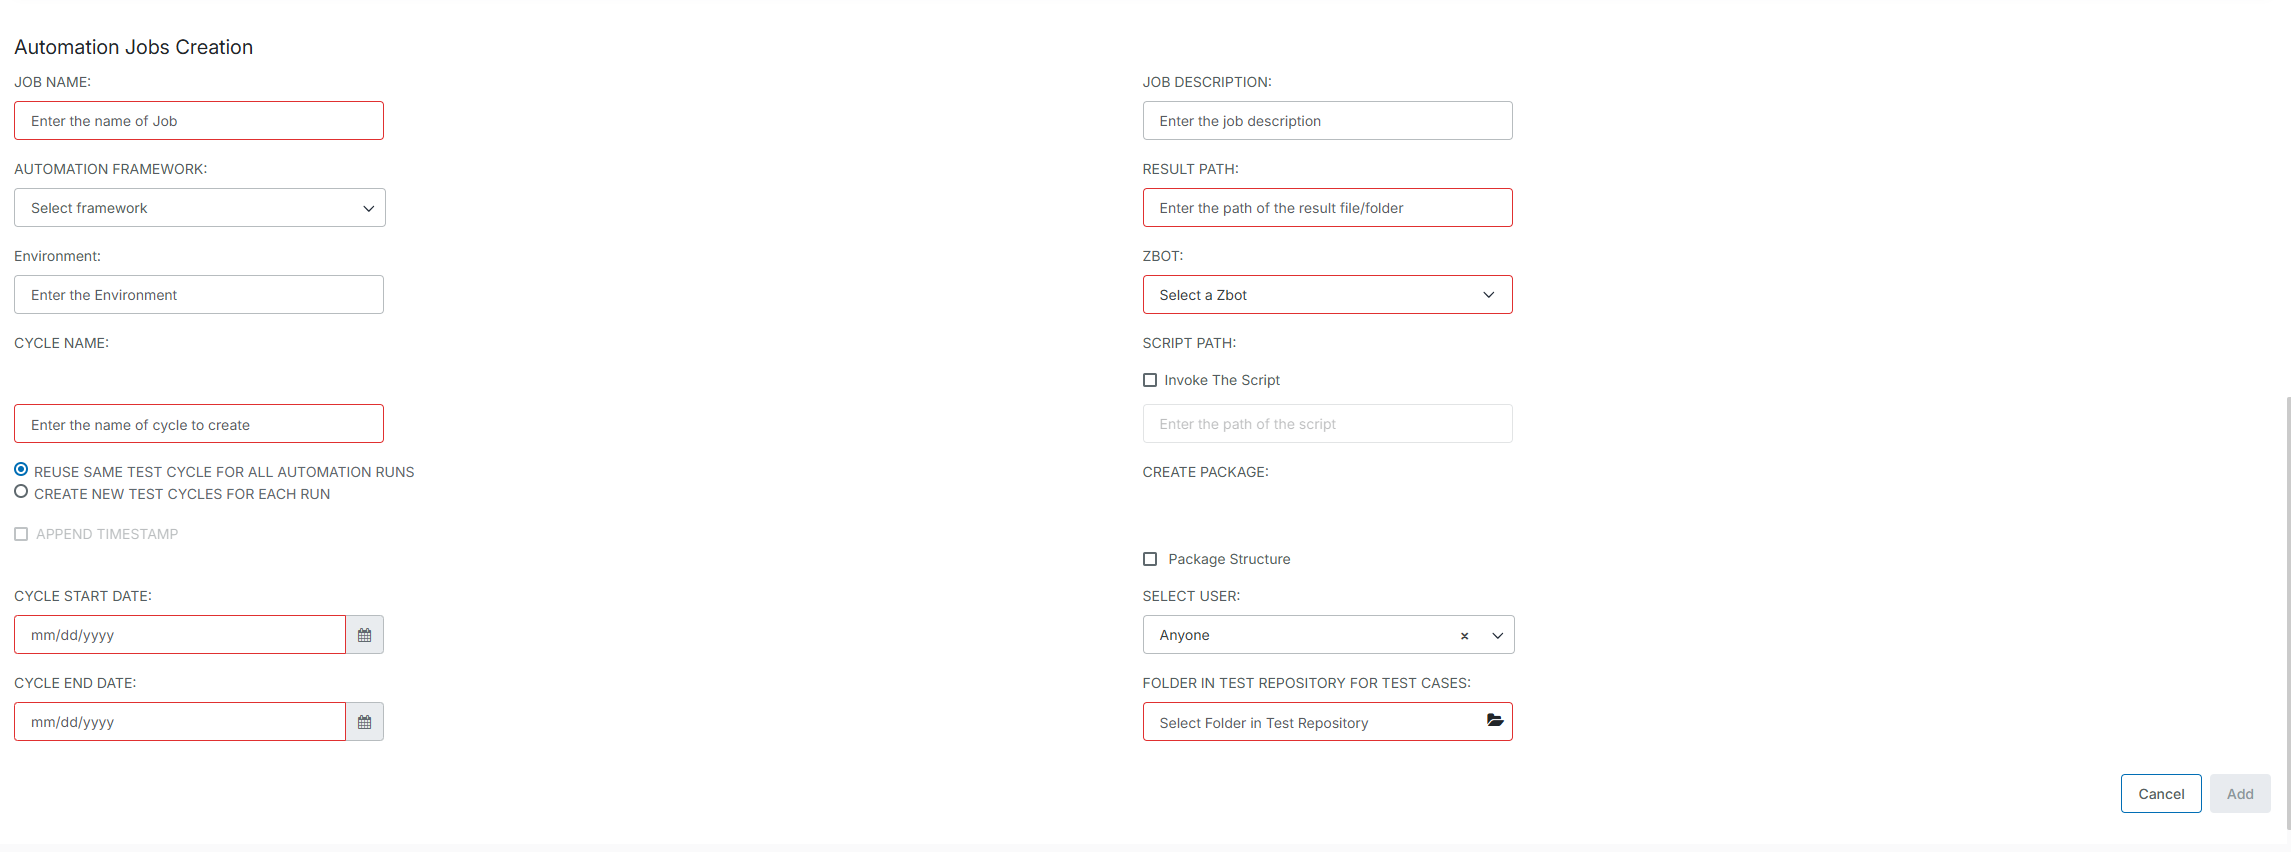Click into the Job Description field

point(1327,121)
